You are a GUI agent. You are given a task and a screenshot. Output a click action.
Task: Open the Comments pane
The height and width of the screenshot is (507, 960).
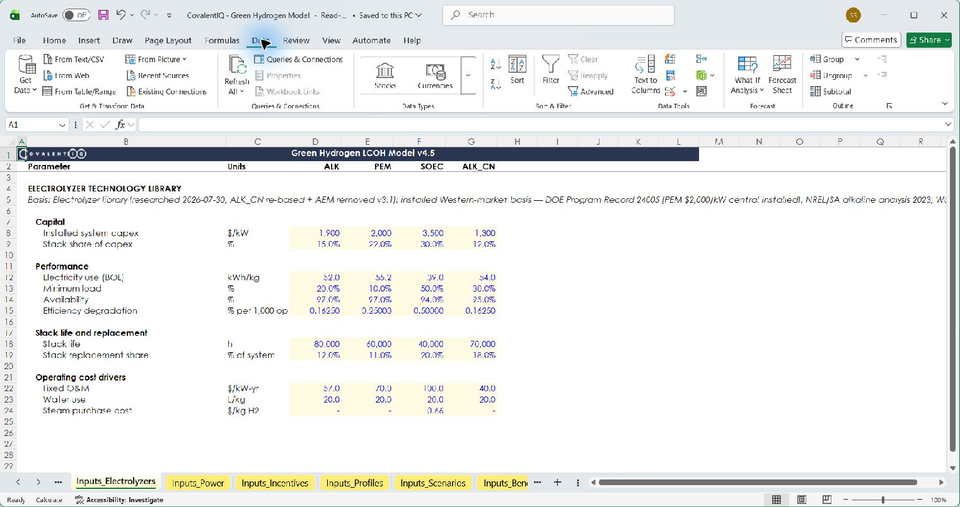click(x=871, y=40)
